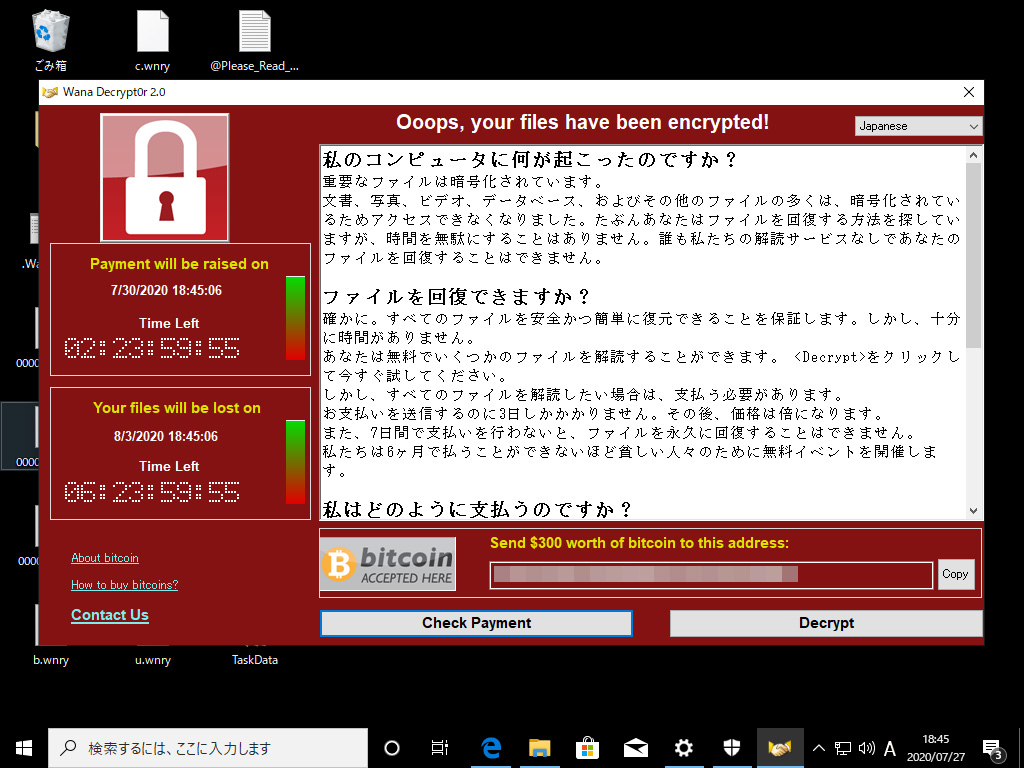This screenshot has height=768, width=1024.
Task: Open the Recycle Bin desktop icon
Action: [50, 39]
